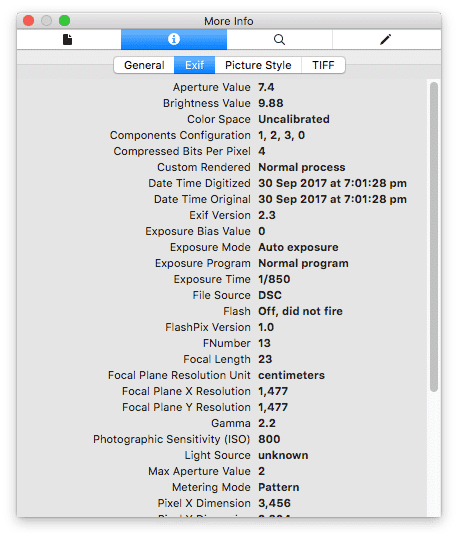This screenshot has height=538, width=458.
Task: Click the More Info window title
Action: pos(229,21)
